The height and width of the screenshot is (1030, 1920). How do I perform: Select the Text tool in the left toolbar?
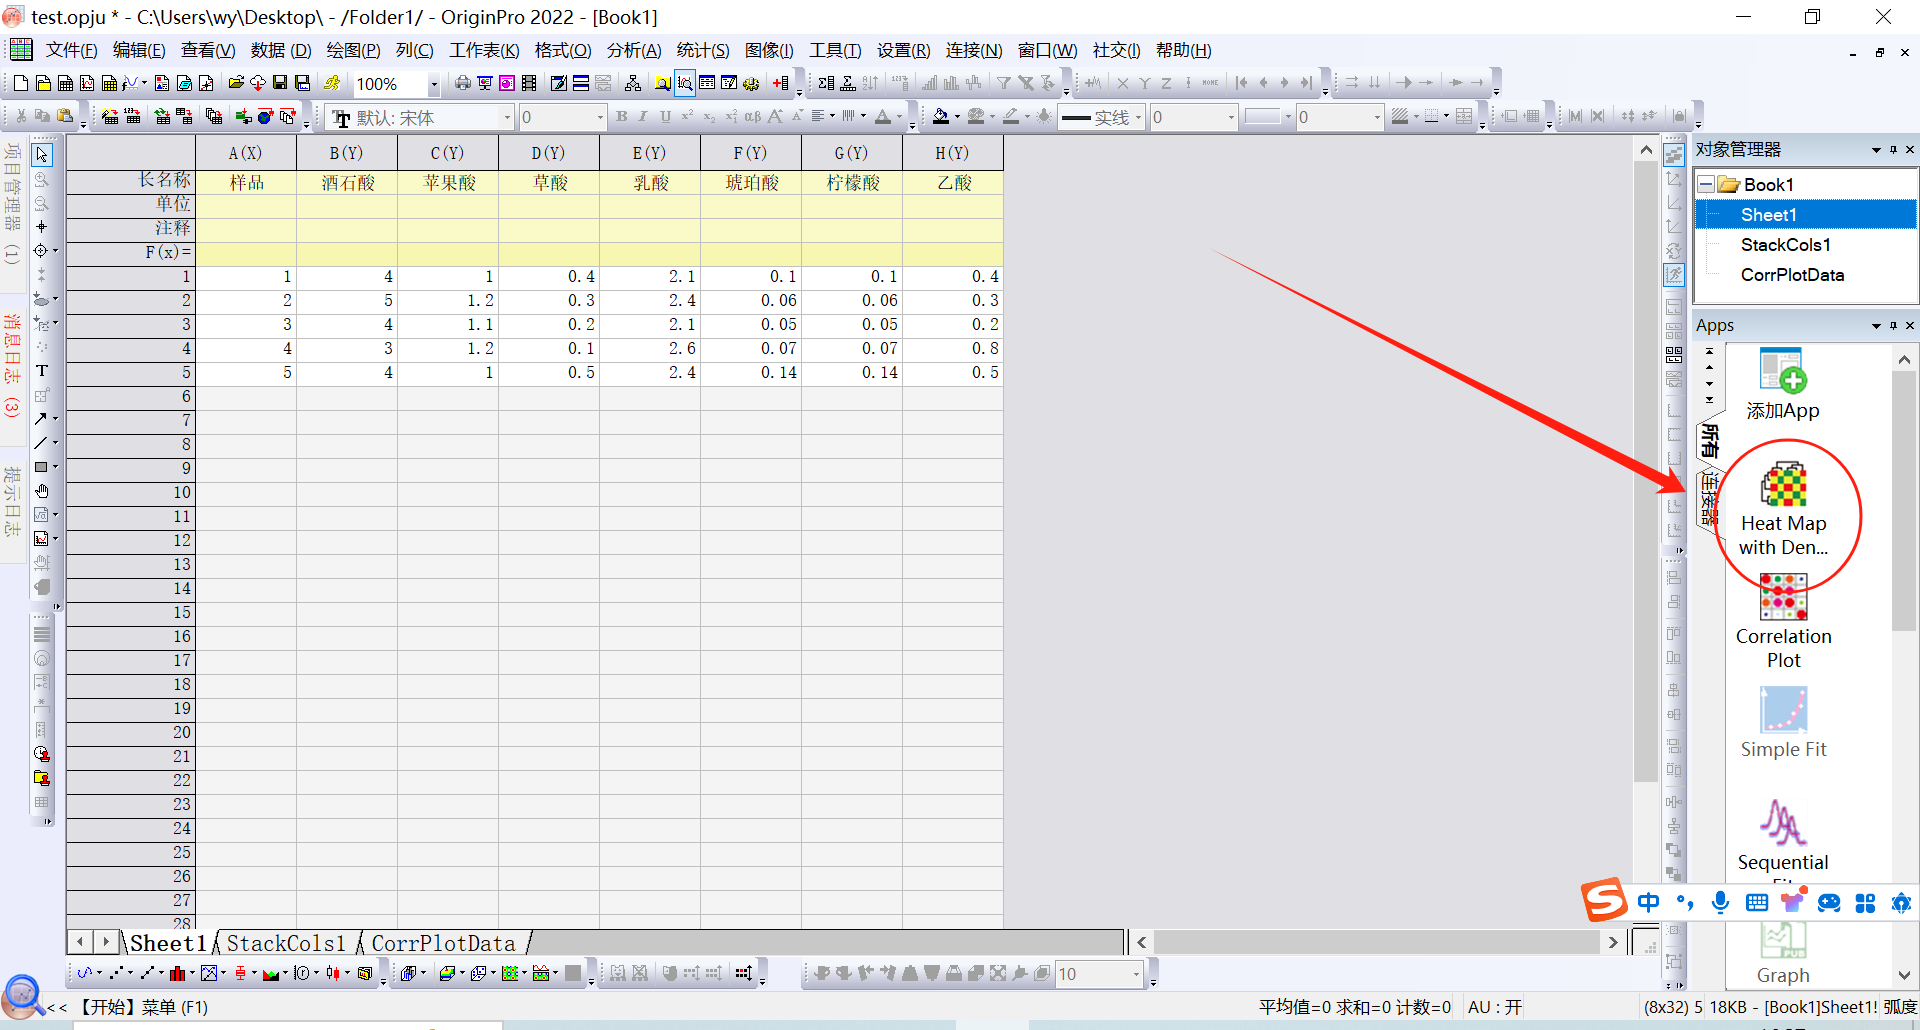[42, 371]
